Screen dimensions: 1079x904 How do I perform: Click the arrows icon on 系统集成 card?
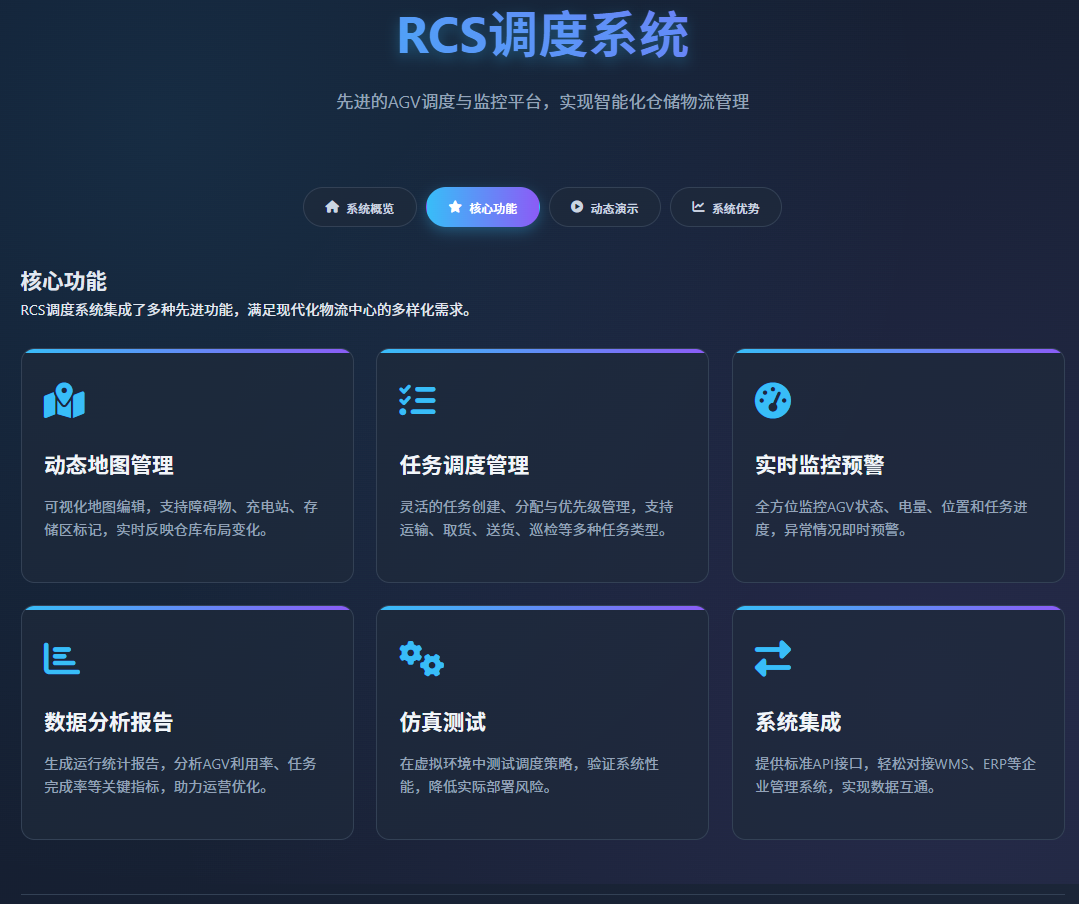tap(773, 658)
